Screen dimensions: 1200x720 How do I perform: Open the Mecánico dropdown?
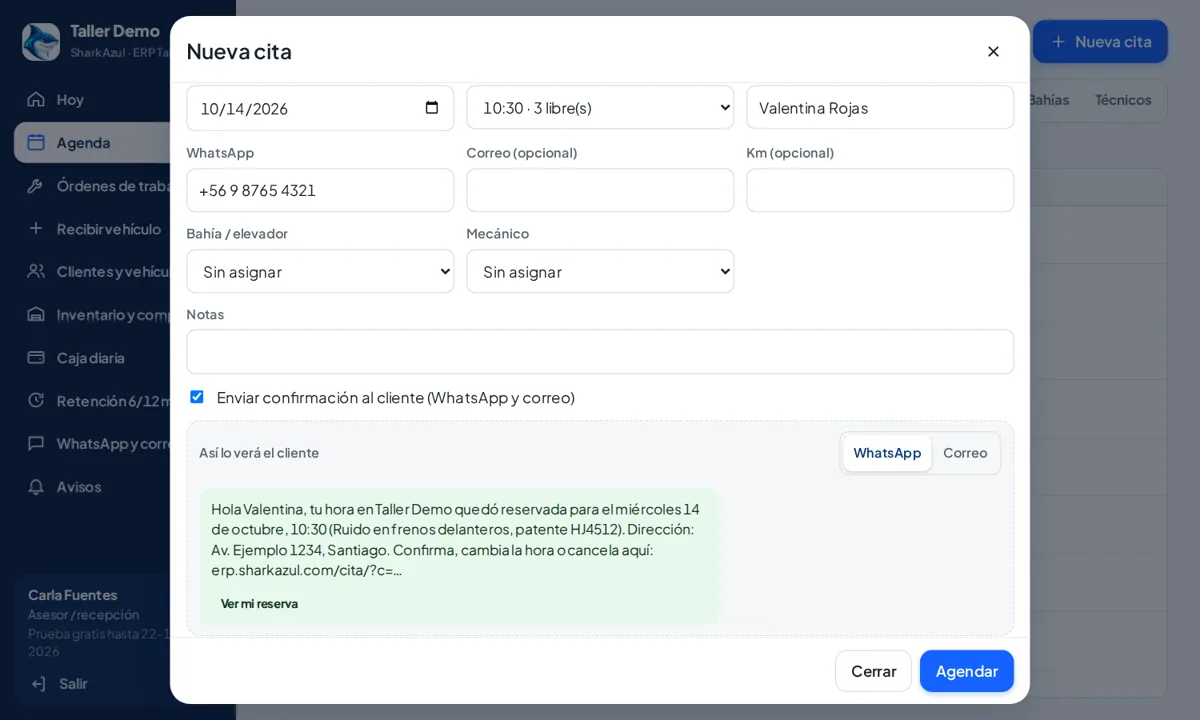coord(600,271)
